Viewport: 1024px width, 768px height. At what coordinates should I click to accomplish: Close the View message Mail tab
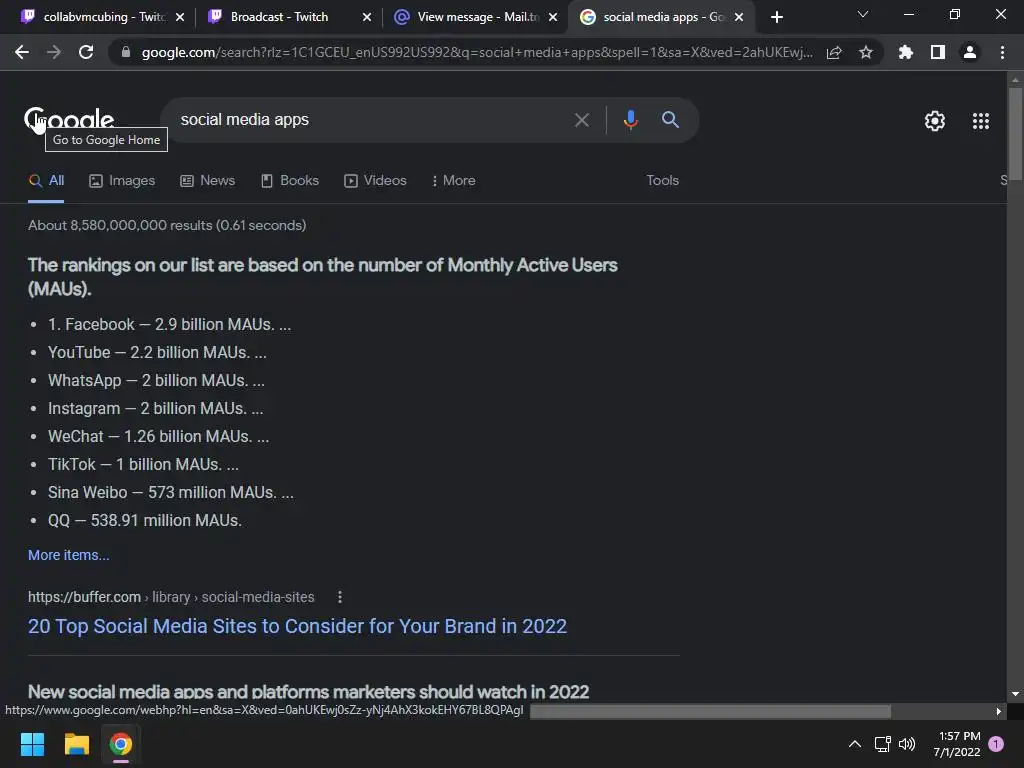pos(553,17)
